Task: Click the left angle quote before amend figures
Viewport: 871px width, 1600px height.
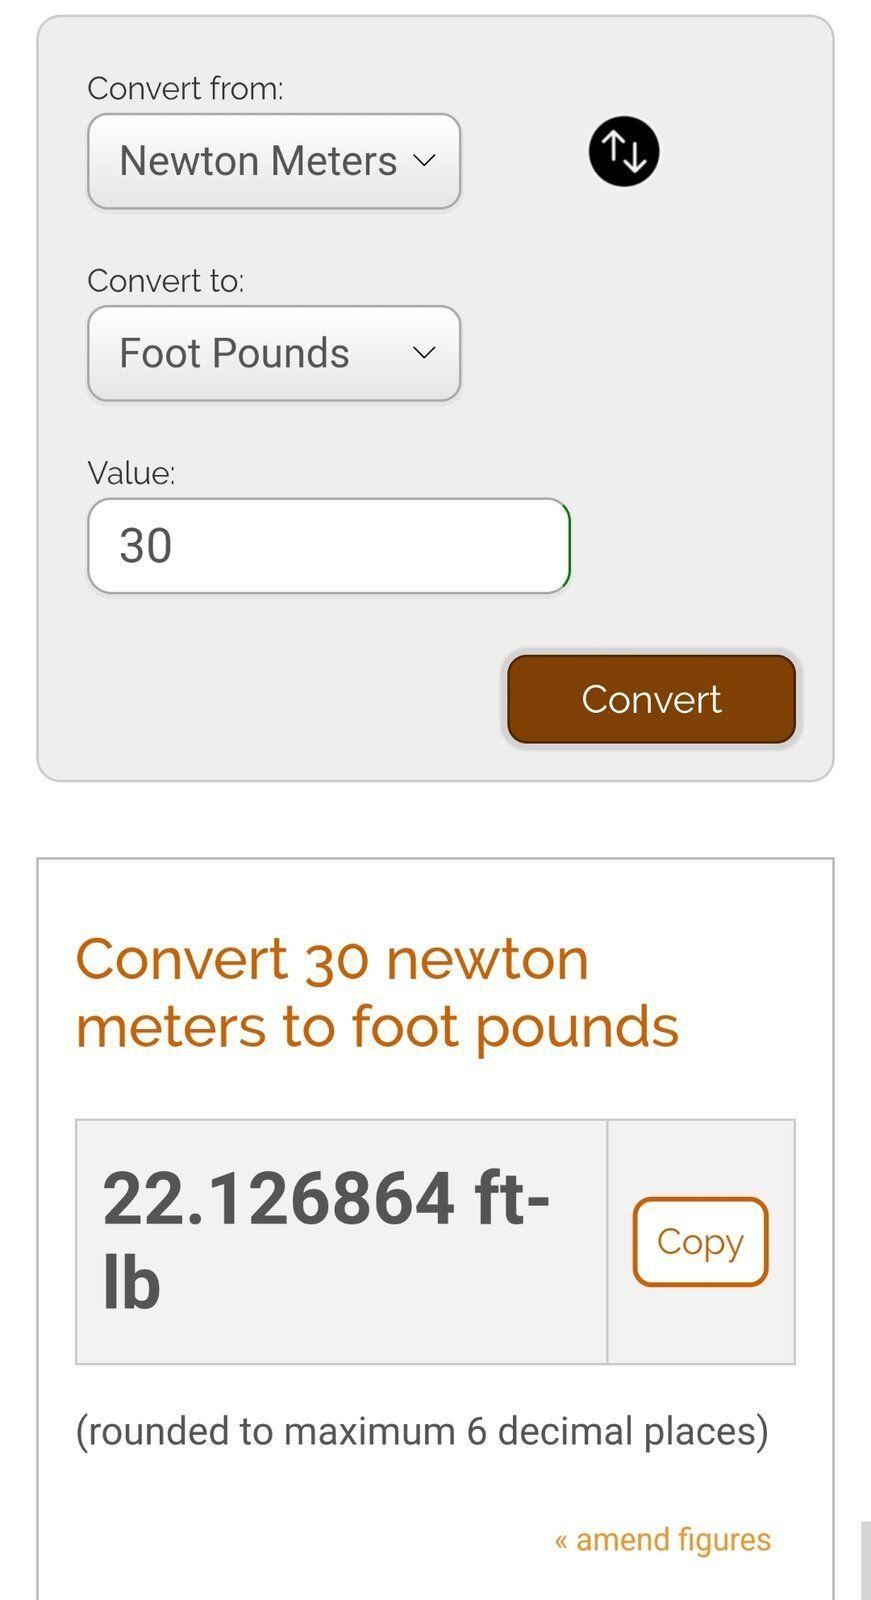Action: pos(561,1541)
